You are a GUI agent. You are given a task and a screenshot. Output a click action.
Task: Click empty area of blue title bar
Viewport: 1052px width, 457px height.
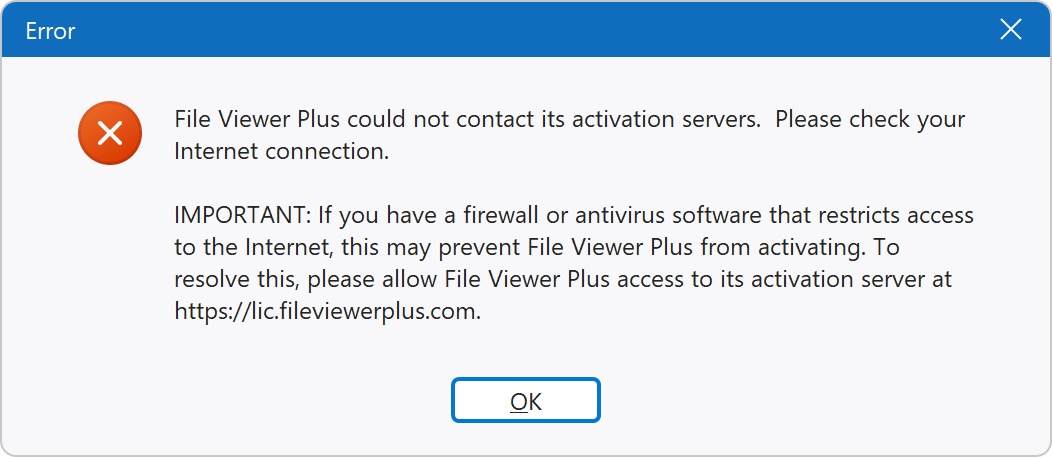523,30
